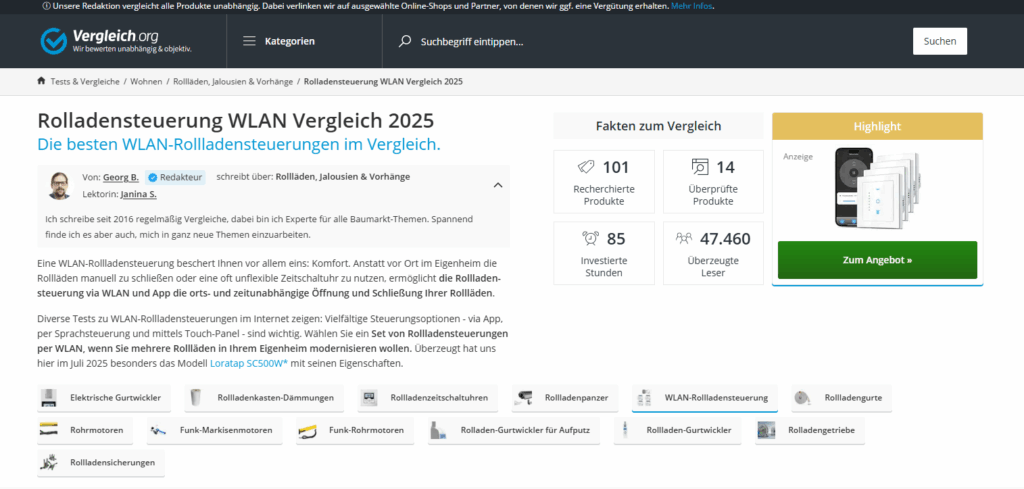Click the search magnifier icon

404,41
